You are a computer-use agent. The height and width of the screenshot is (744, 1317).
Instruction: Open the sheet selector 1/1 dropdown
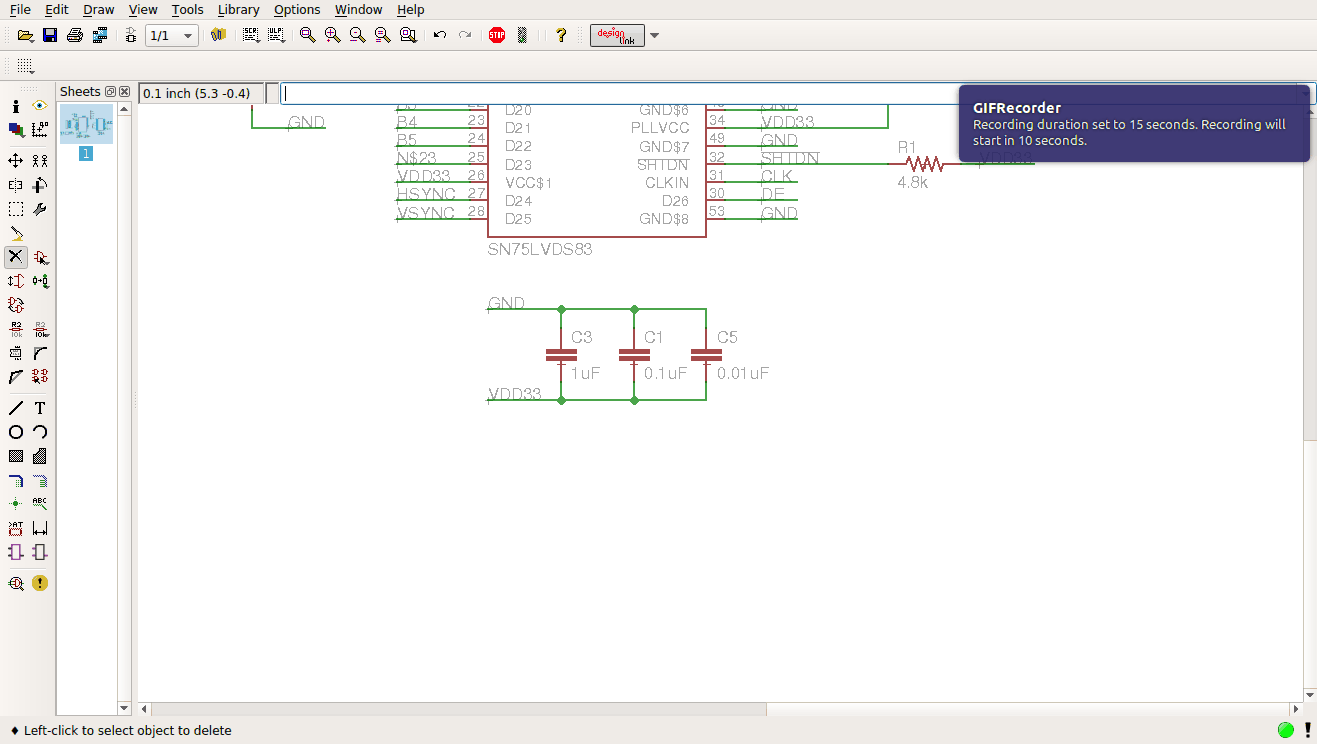coord(171,35)
